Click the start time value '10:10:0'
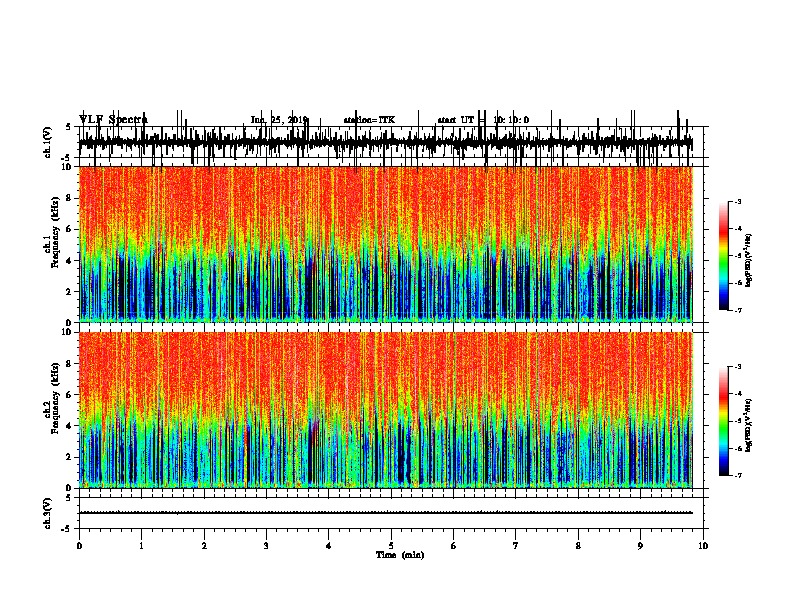 [511, 120]
